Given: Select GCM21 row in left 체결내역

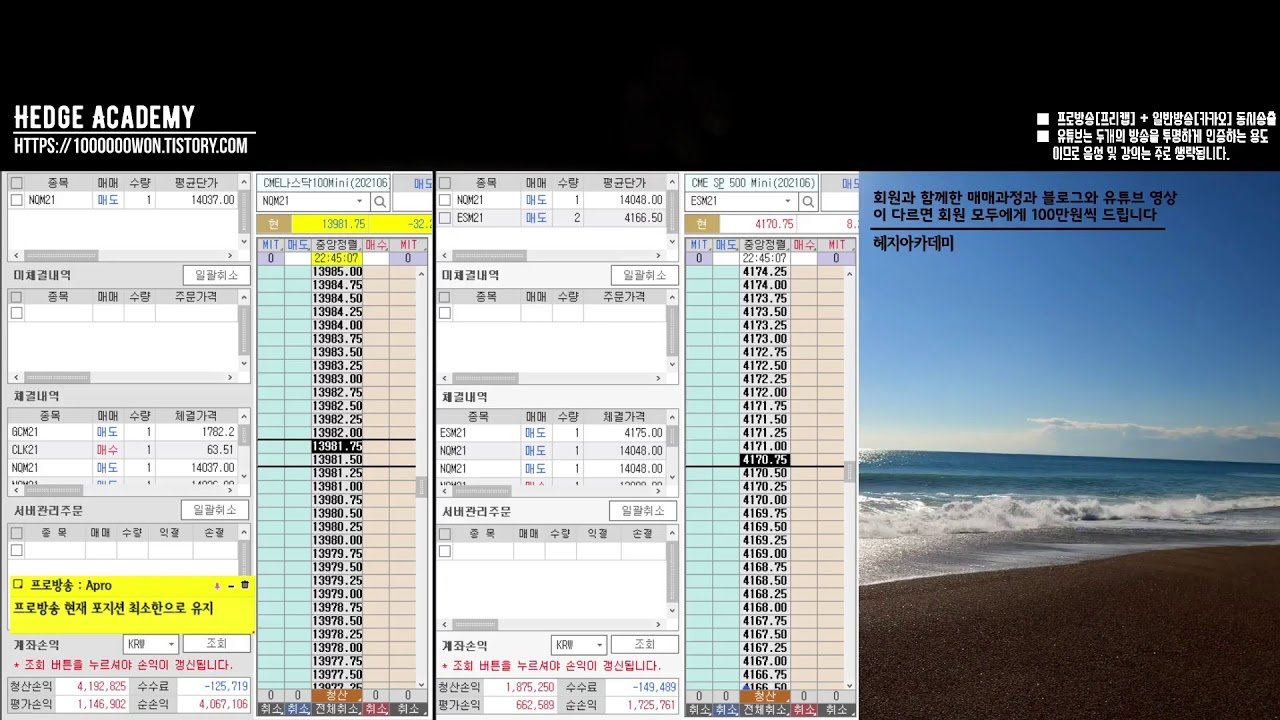Looking at the screenshot, I should click(123, 432).
